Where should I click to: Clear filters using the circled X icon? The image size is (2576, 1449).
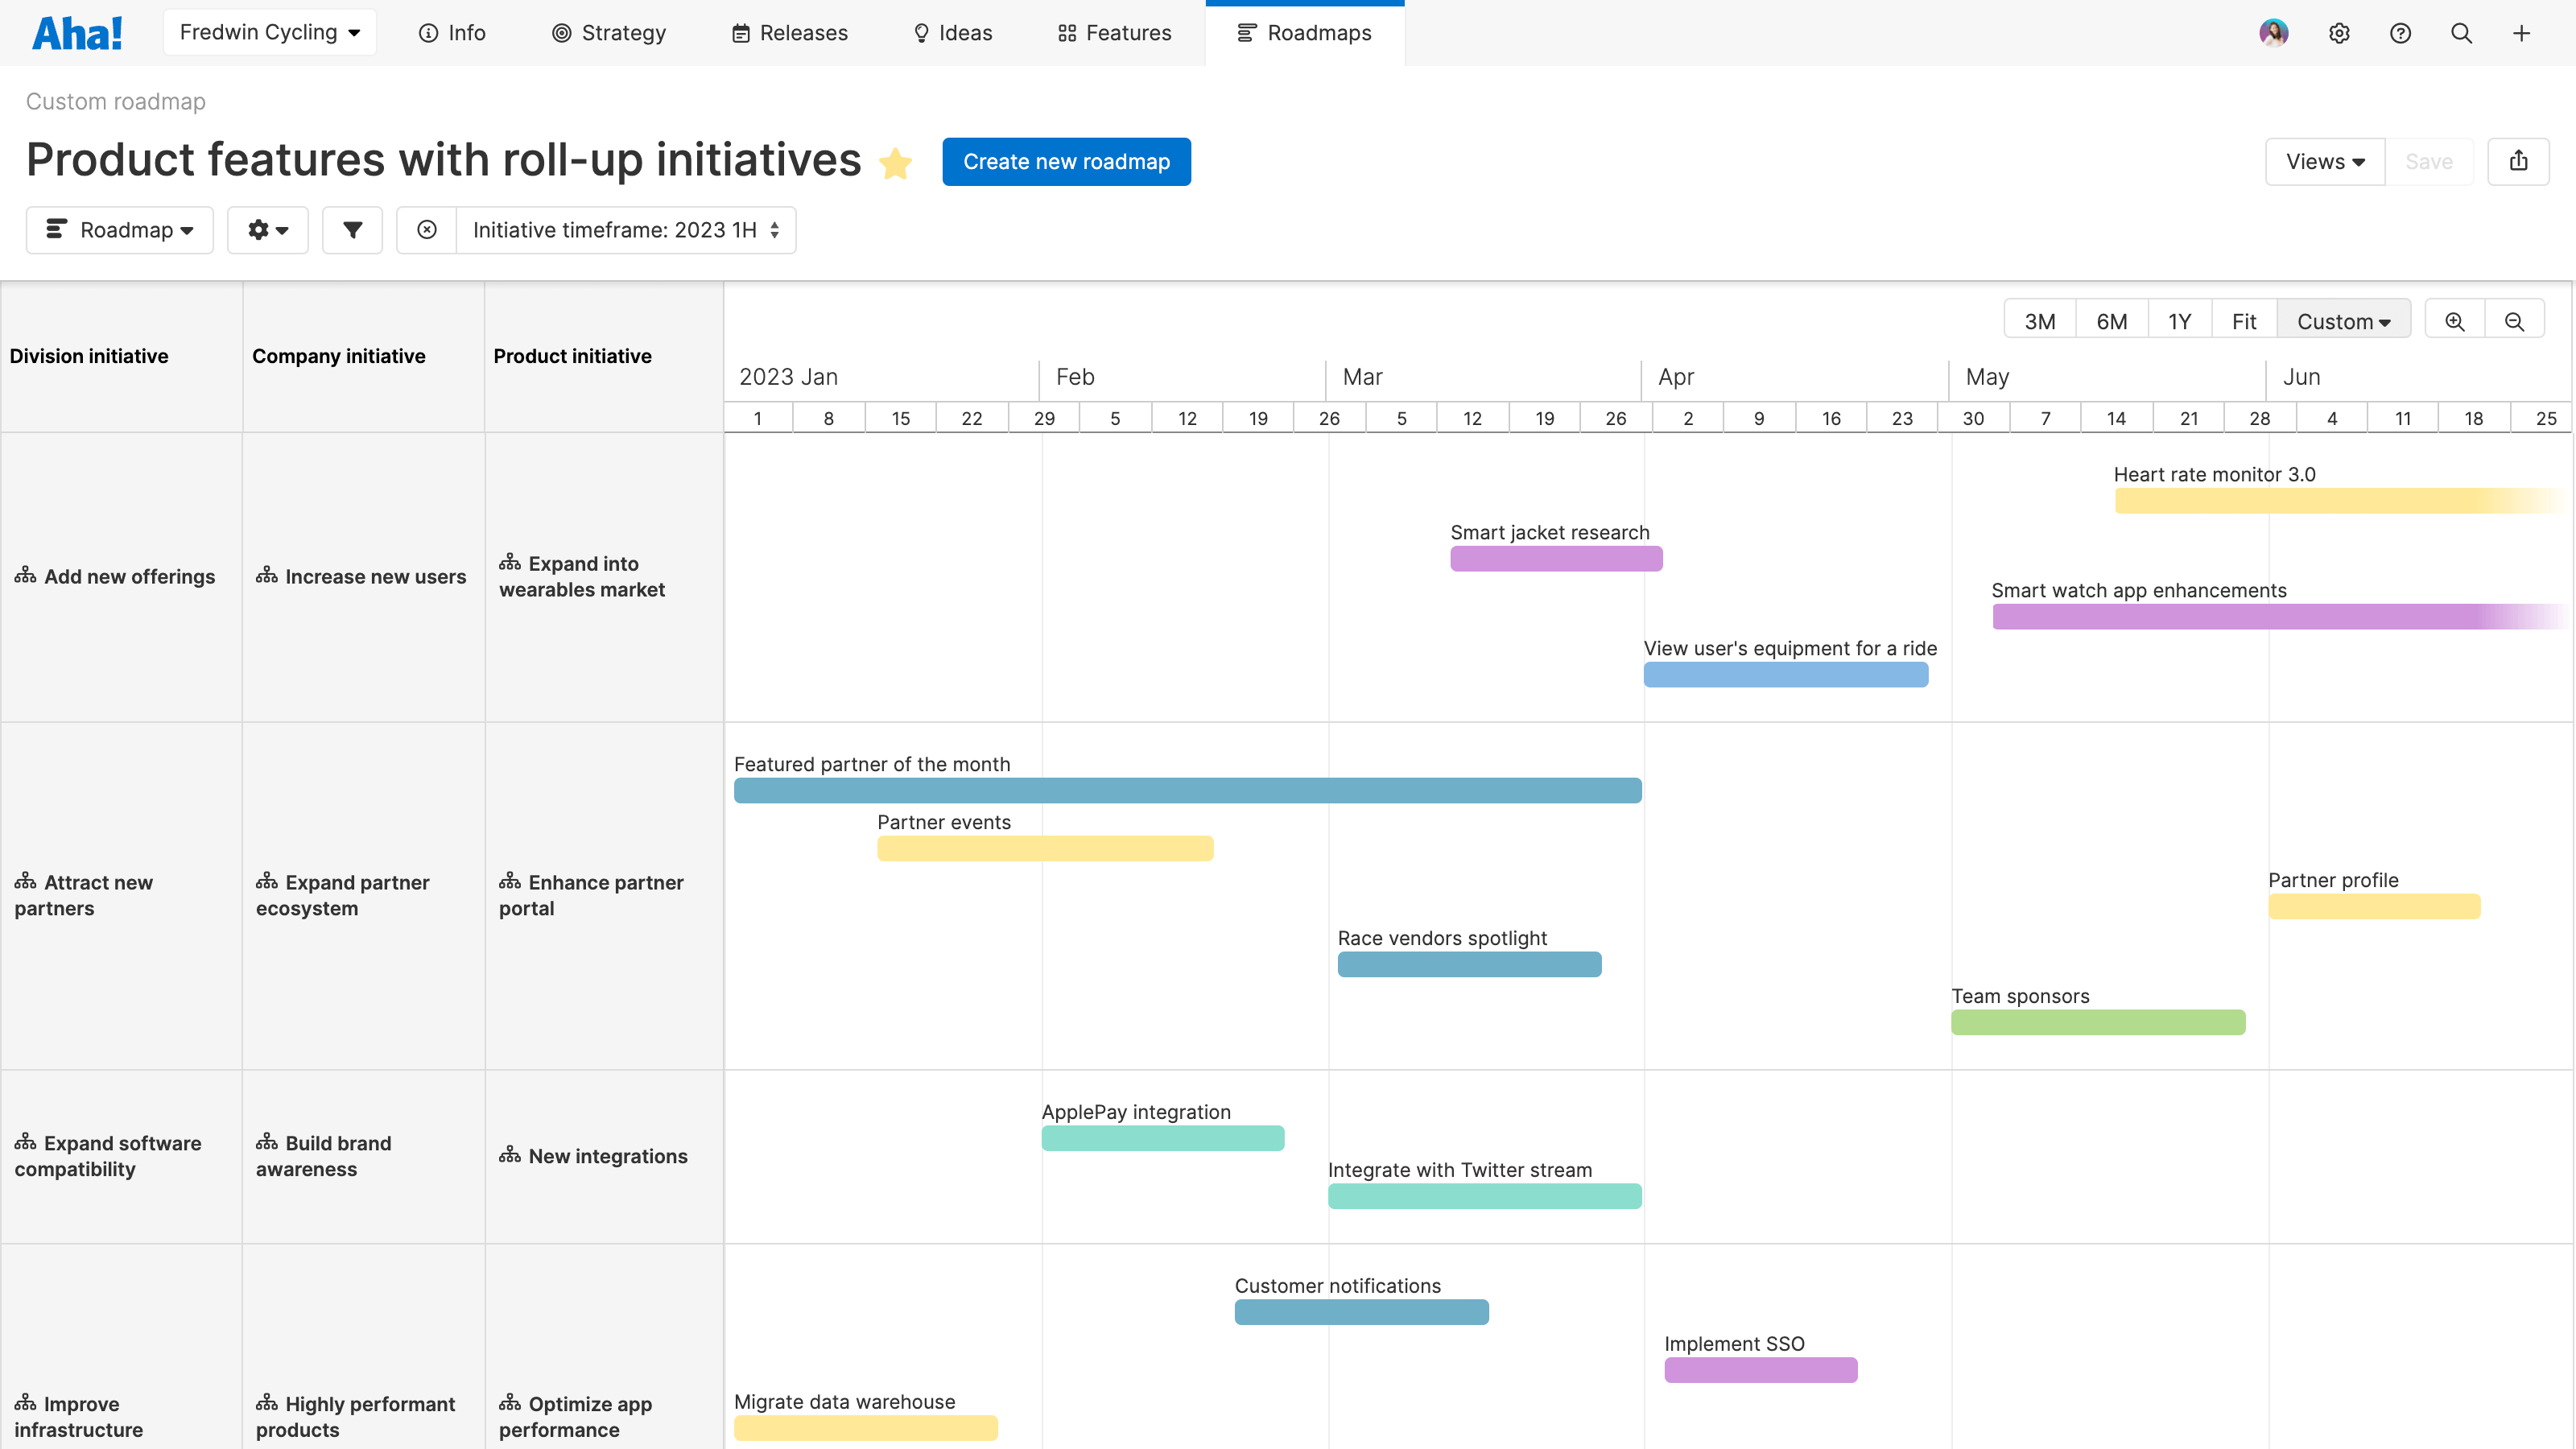pos(427,229)
